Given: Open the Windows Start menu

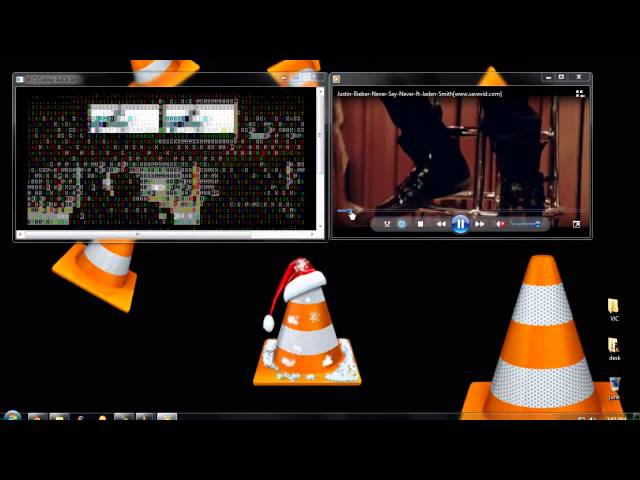Looking at the screenshot, I should point(12,416).
